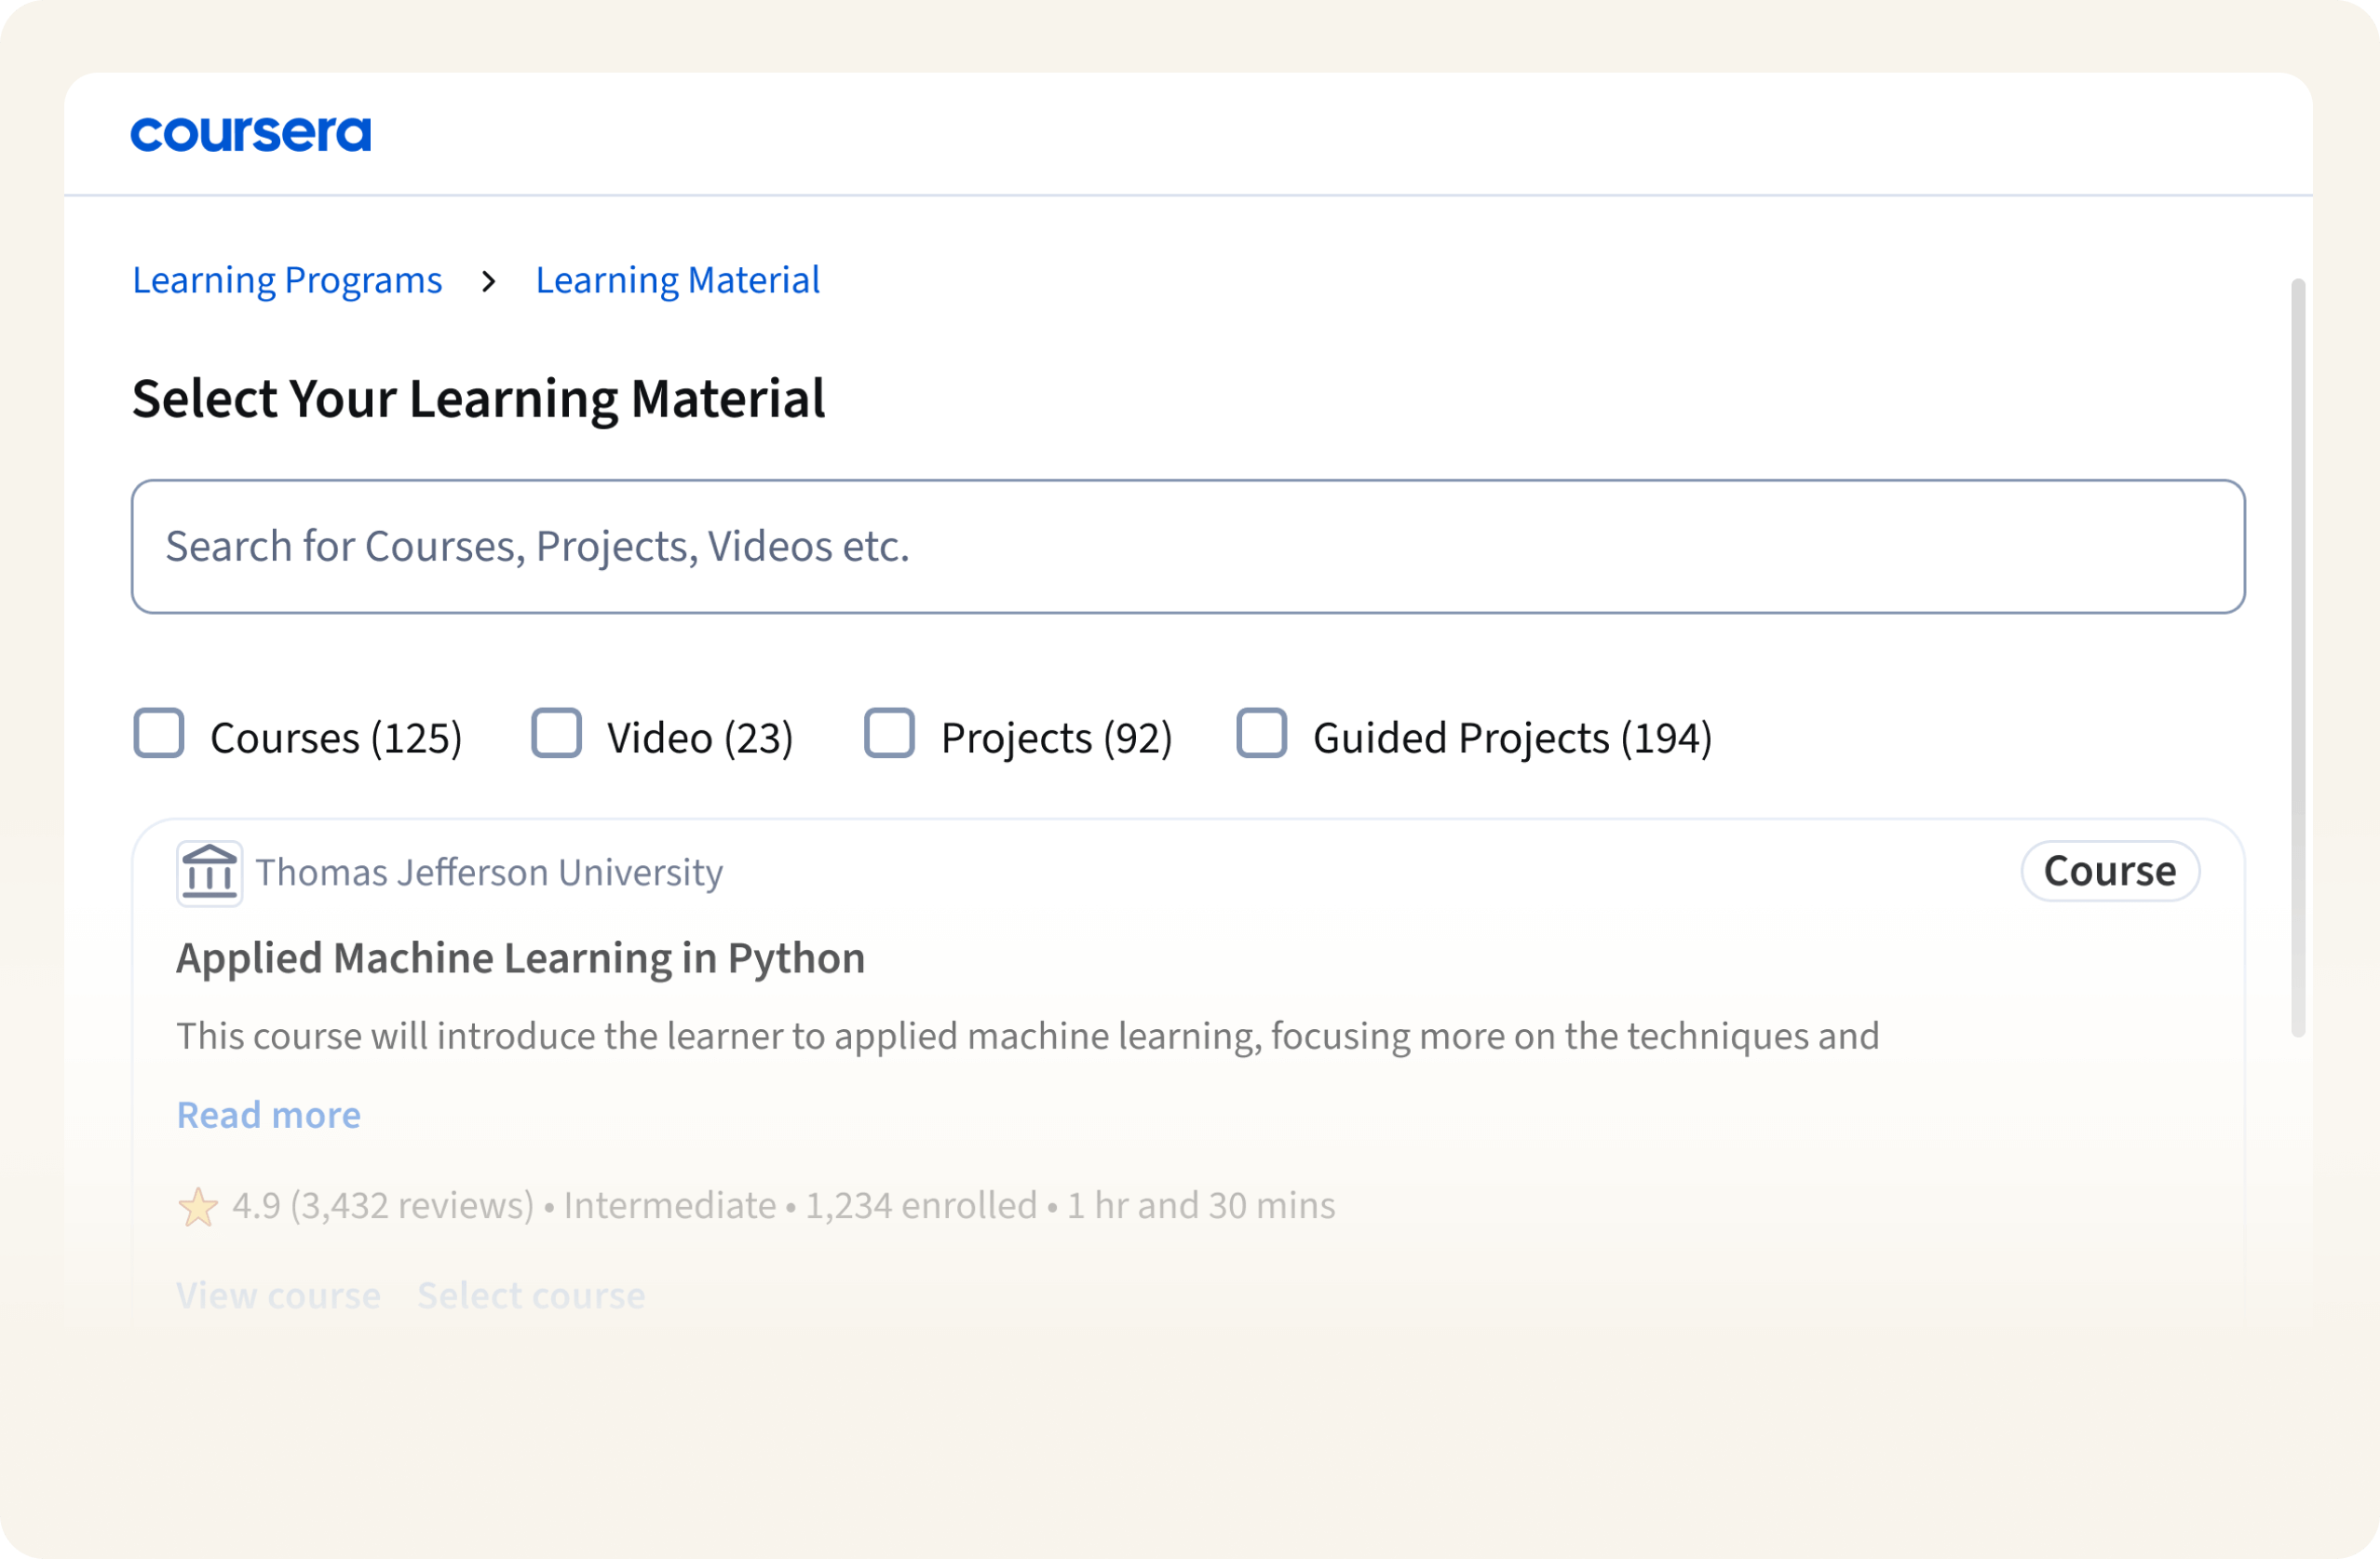Click the Coursera logo
This screenshot has height=1559, width=2380.
(250, 134)
